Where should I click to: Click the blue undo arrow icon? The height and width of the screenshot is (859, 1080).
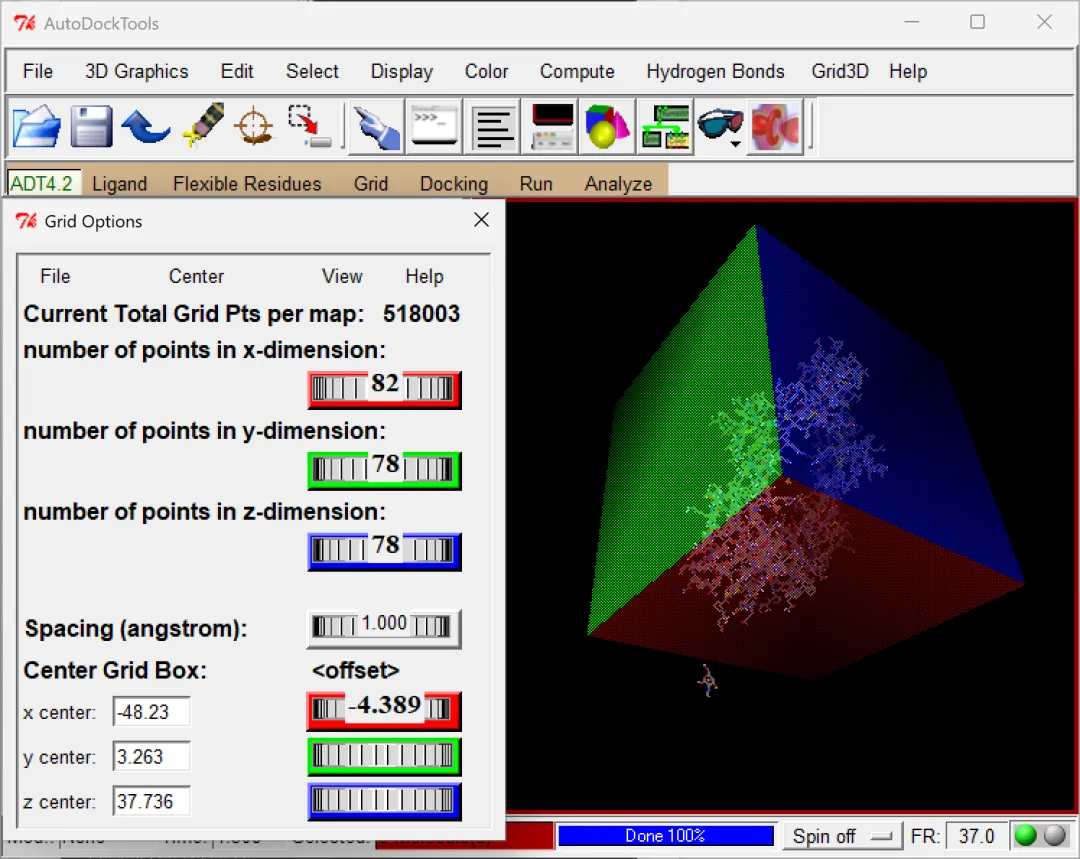pyautogui.click(x=145, y=126)
